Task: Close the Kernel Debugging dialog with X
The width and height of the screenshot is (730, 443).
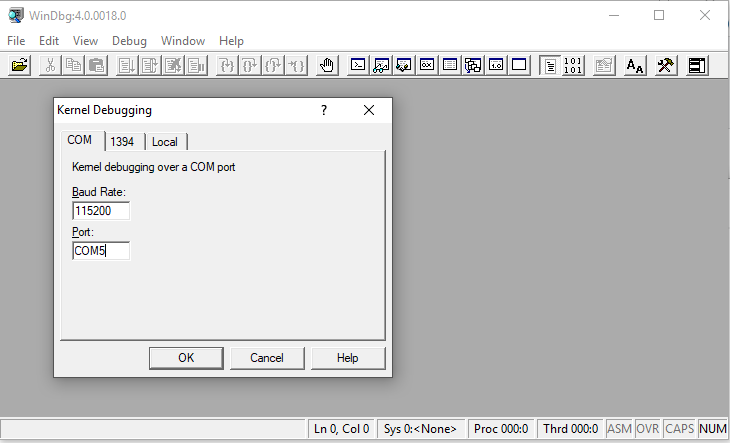Action: click(x=369, y=110)
